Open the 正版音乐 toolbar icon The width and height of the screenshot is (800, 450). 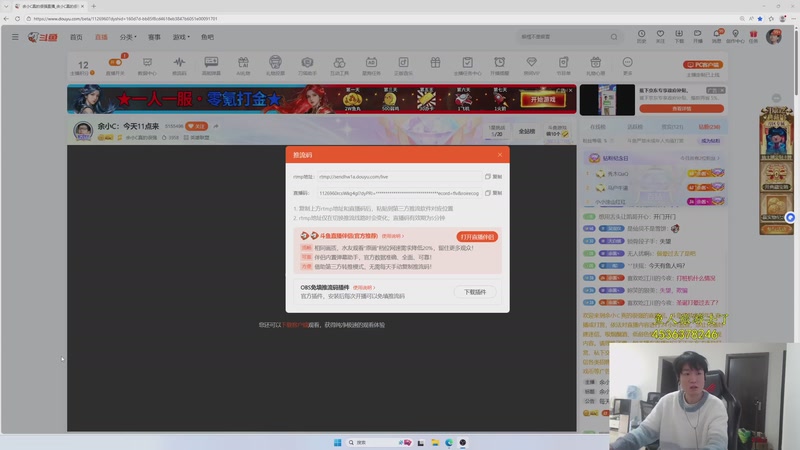point(403,65)
